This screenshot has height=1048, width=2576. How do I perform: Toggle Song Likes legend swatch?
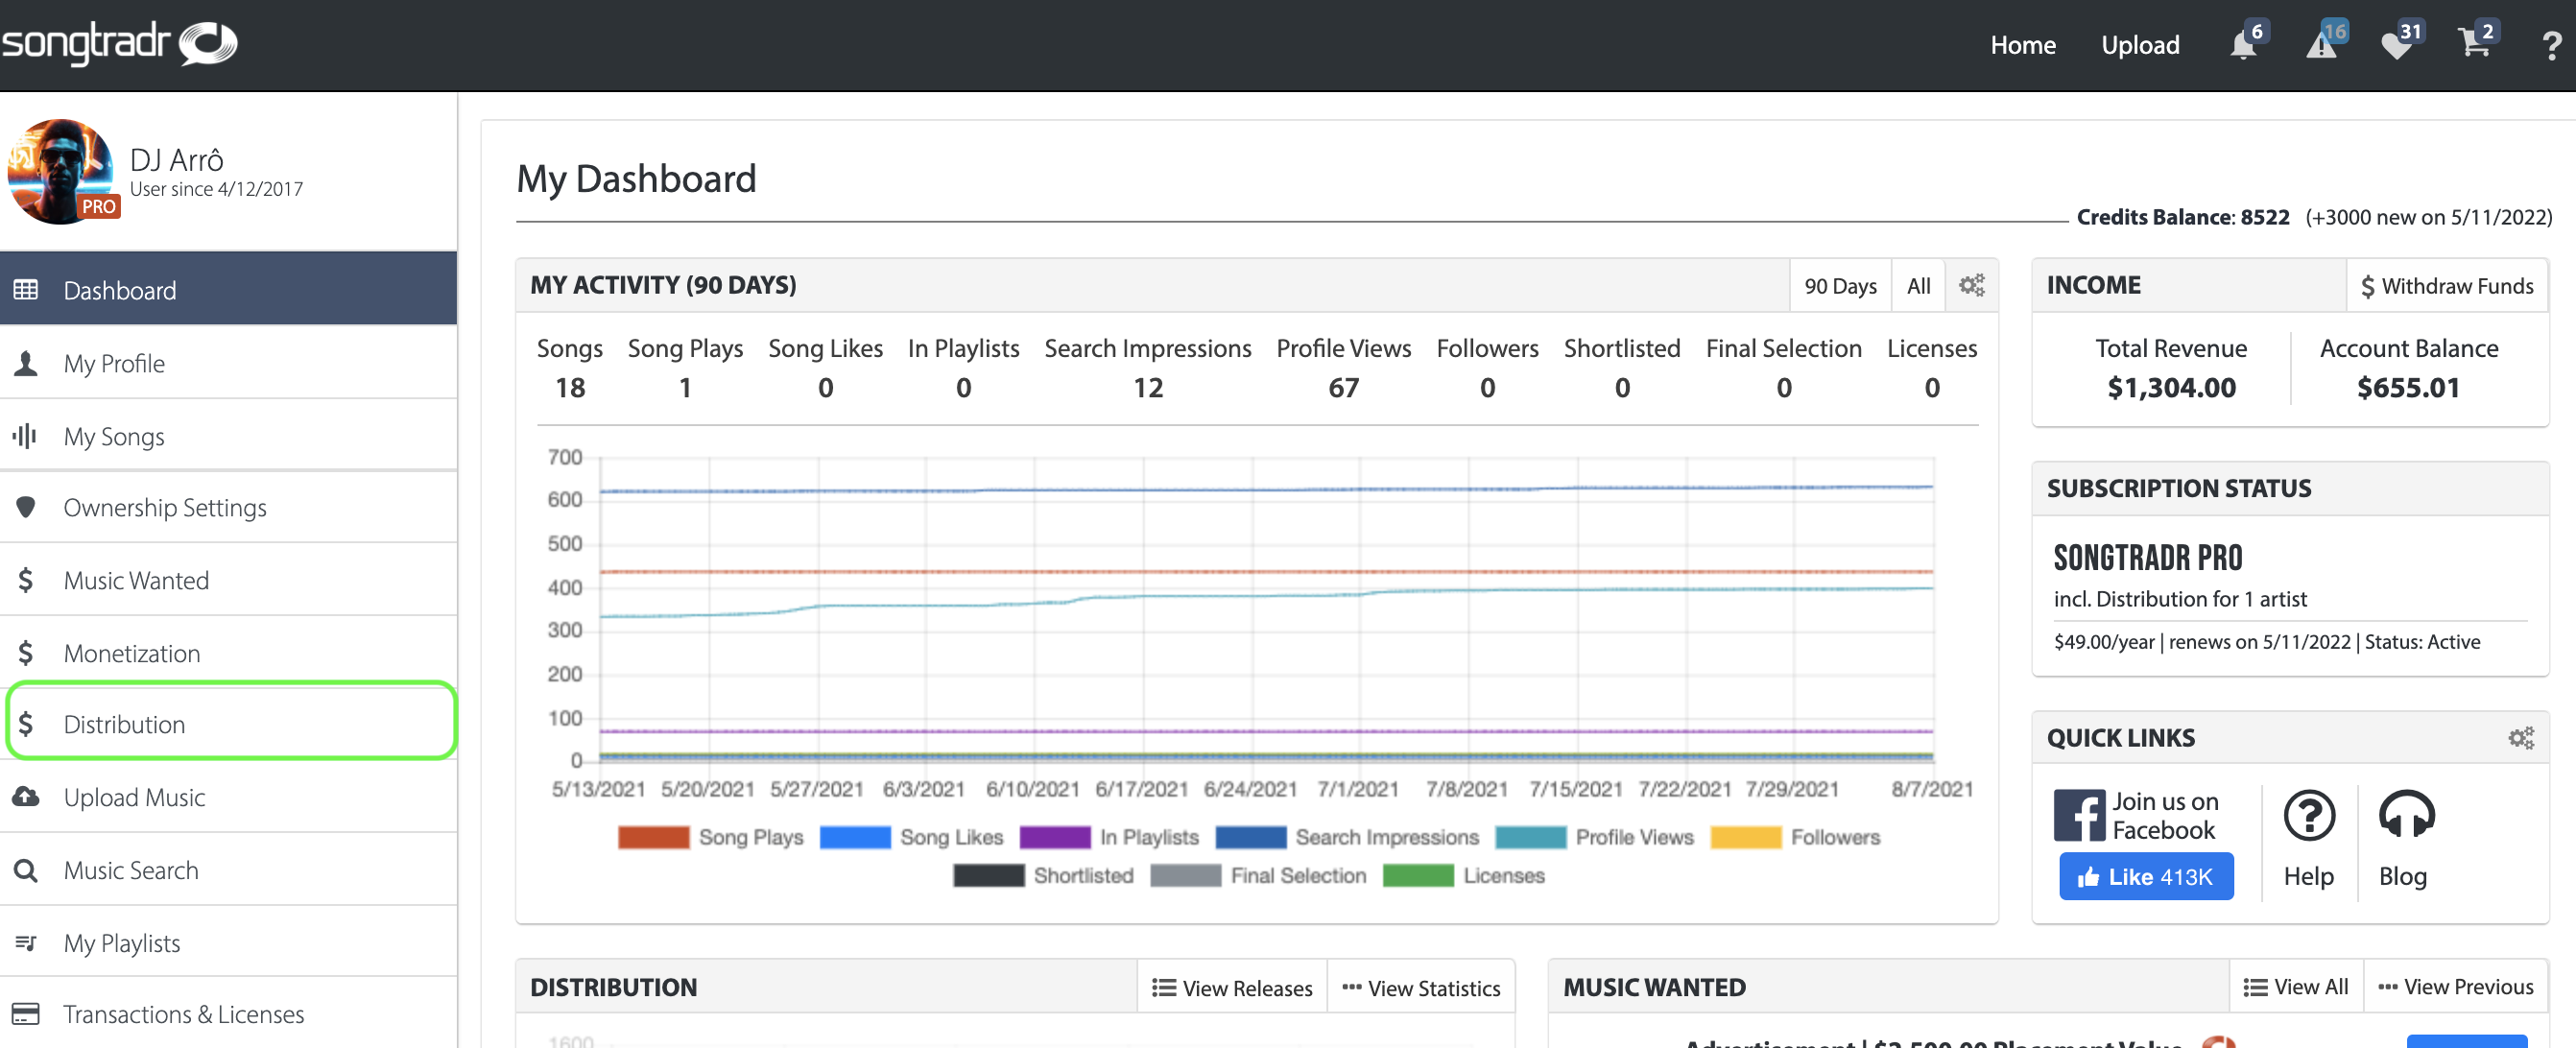[854, 837]
